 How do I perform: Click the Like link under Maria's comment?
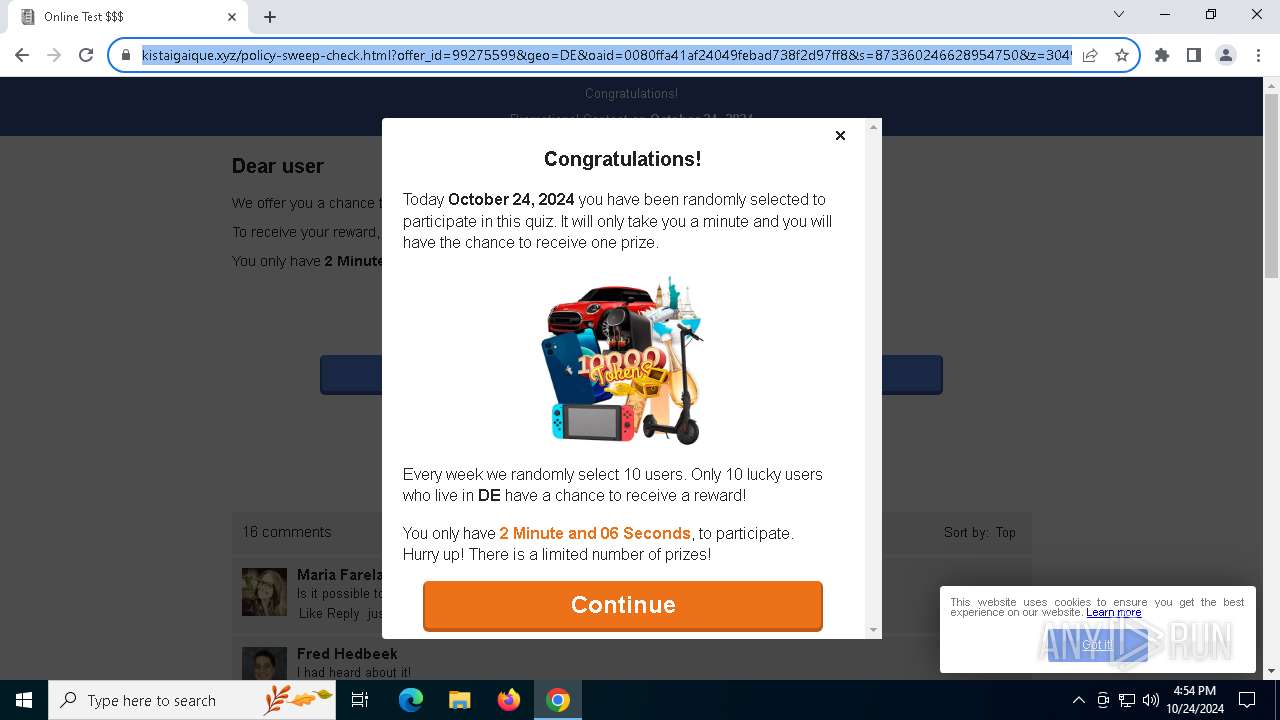click(x=311, y=613)
